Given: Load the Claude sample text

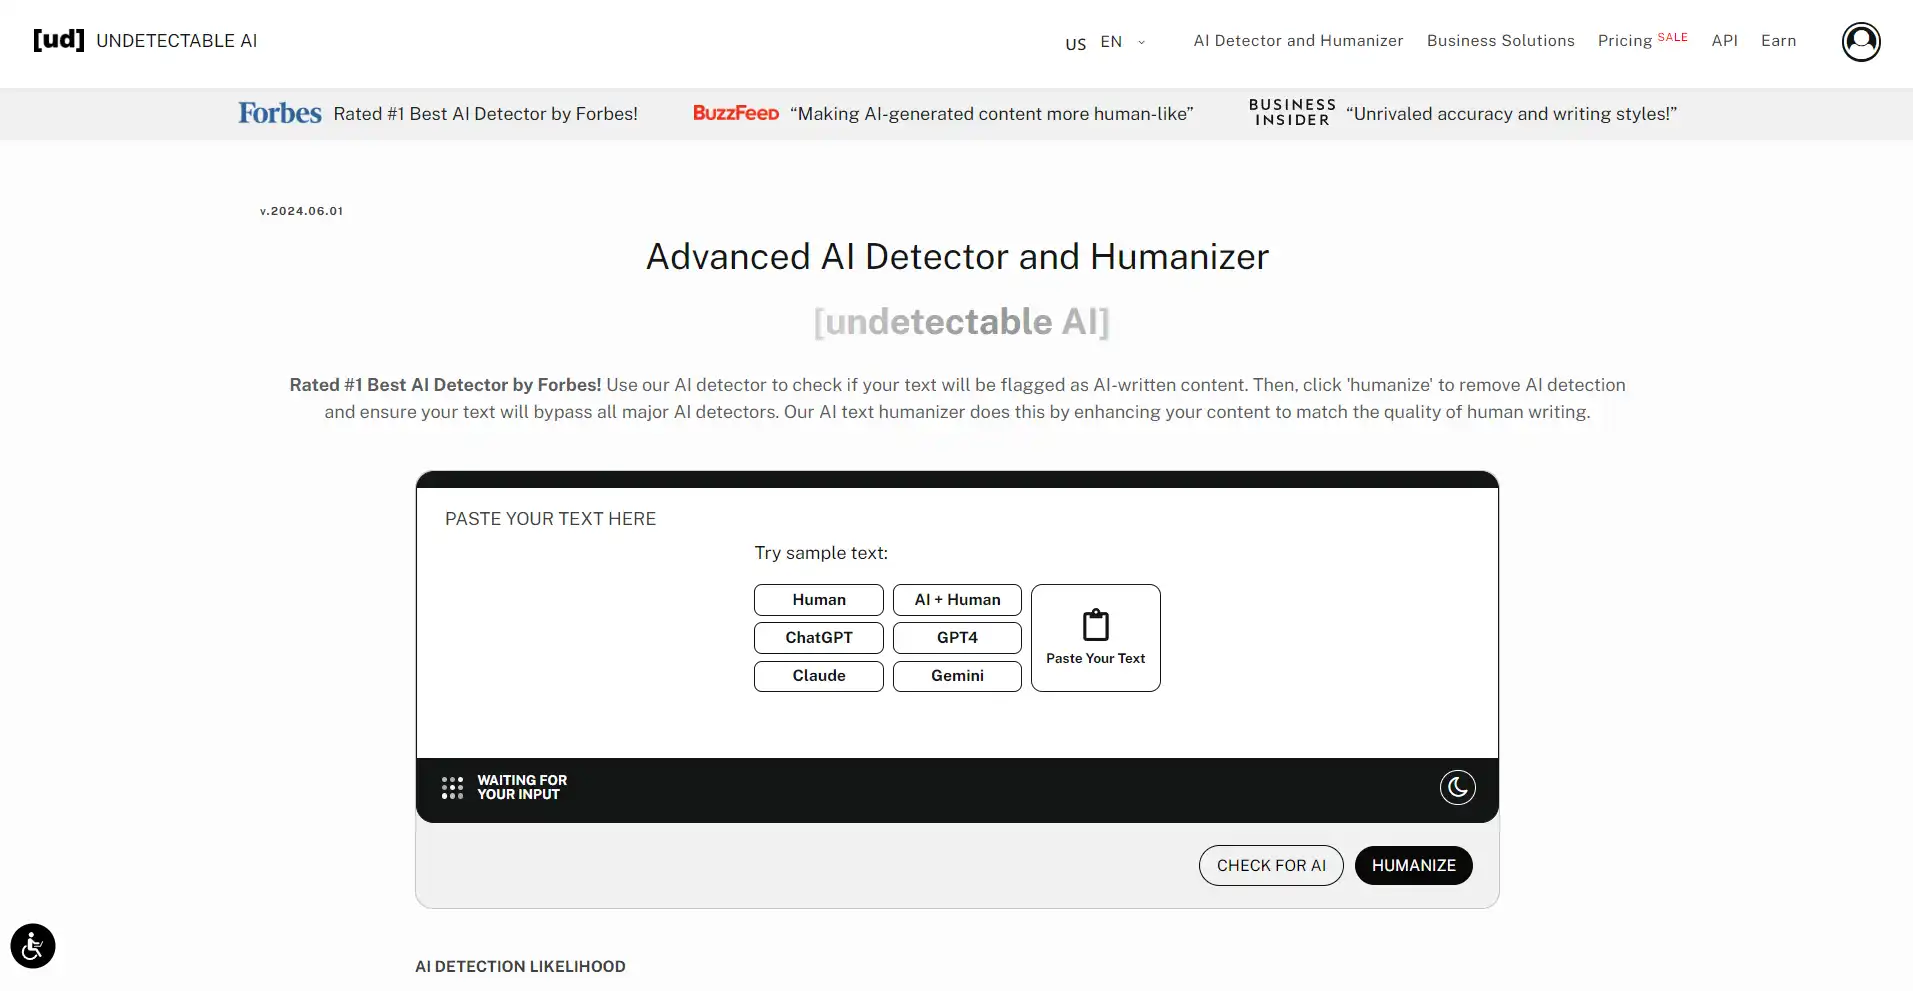Looking at the screenshot, I should (x=819, y=676).
